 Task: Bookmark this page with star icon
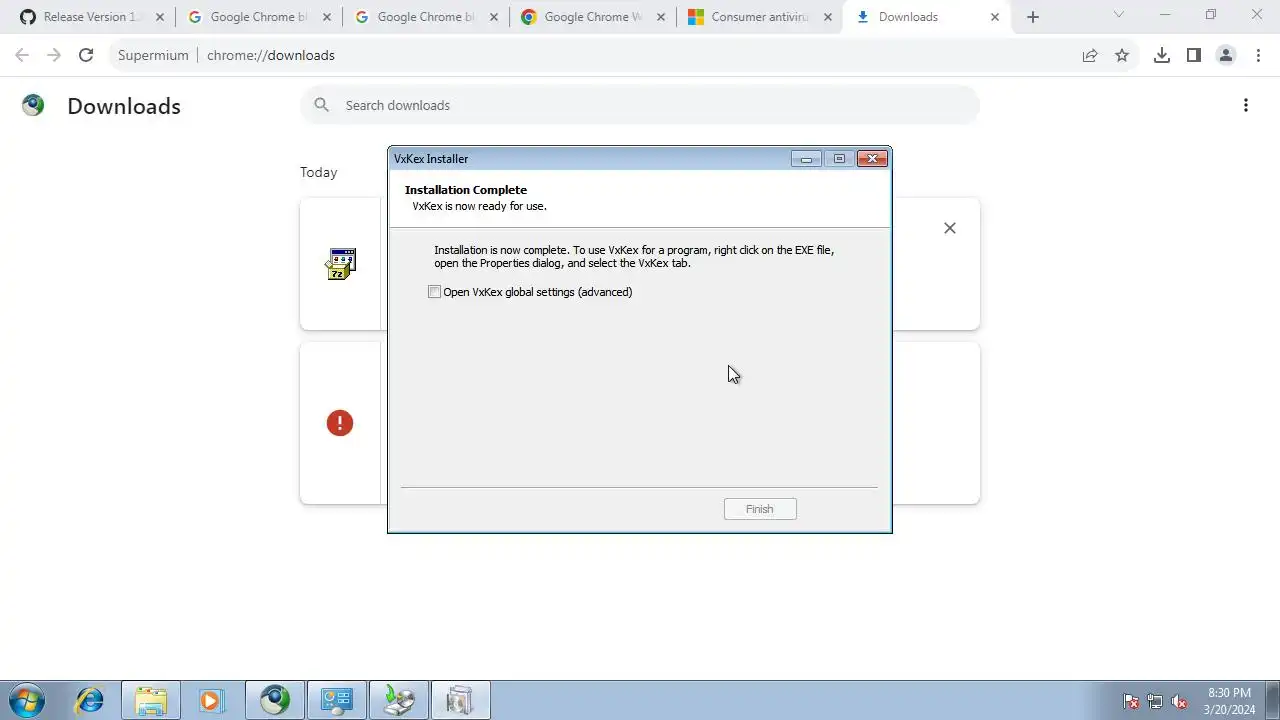pos(1122,55)
